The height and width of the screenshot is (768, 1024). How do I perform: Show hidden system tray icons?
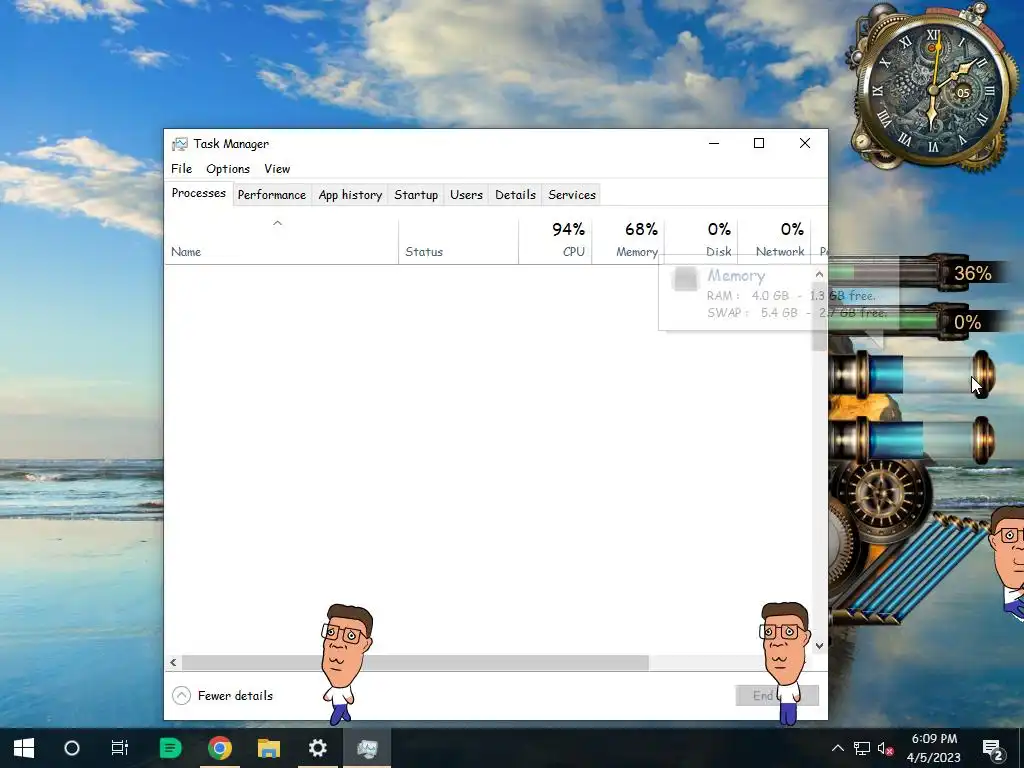pyautogui.click(x=838, y=748)
